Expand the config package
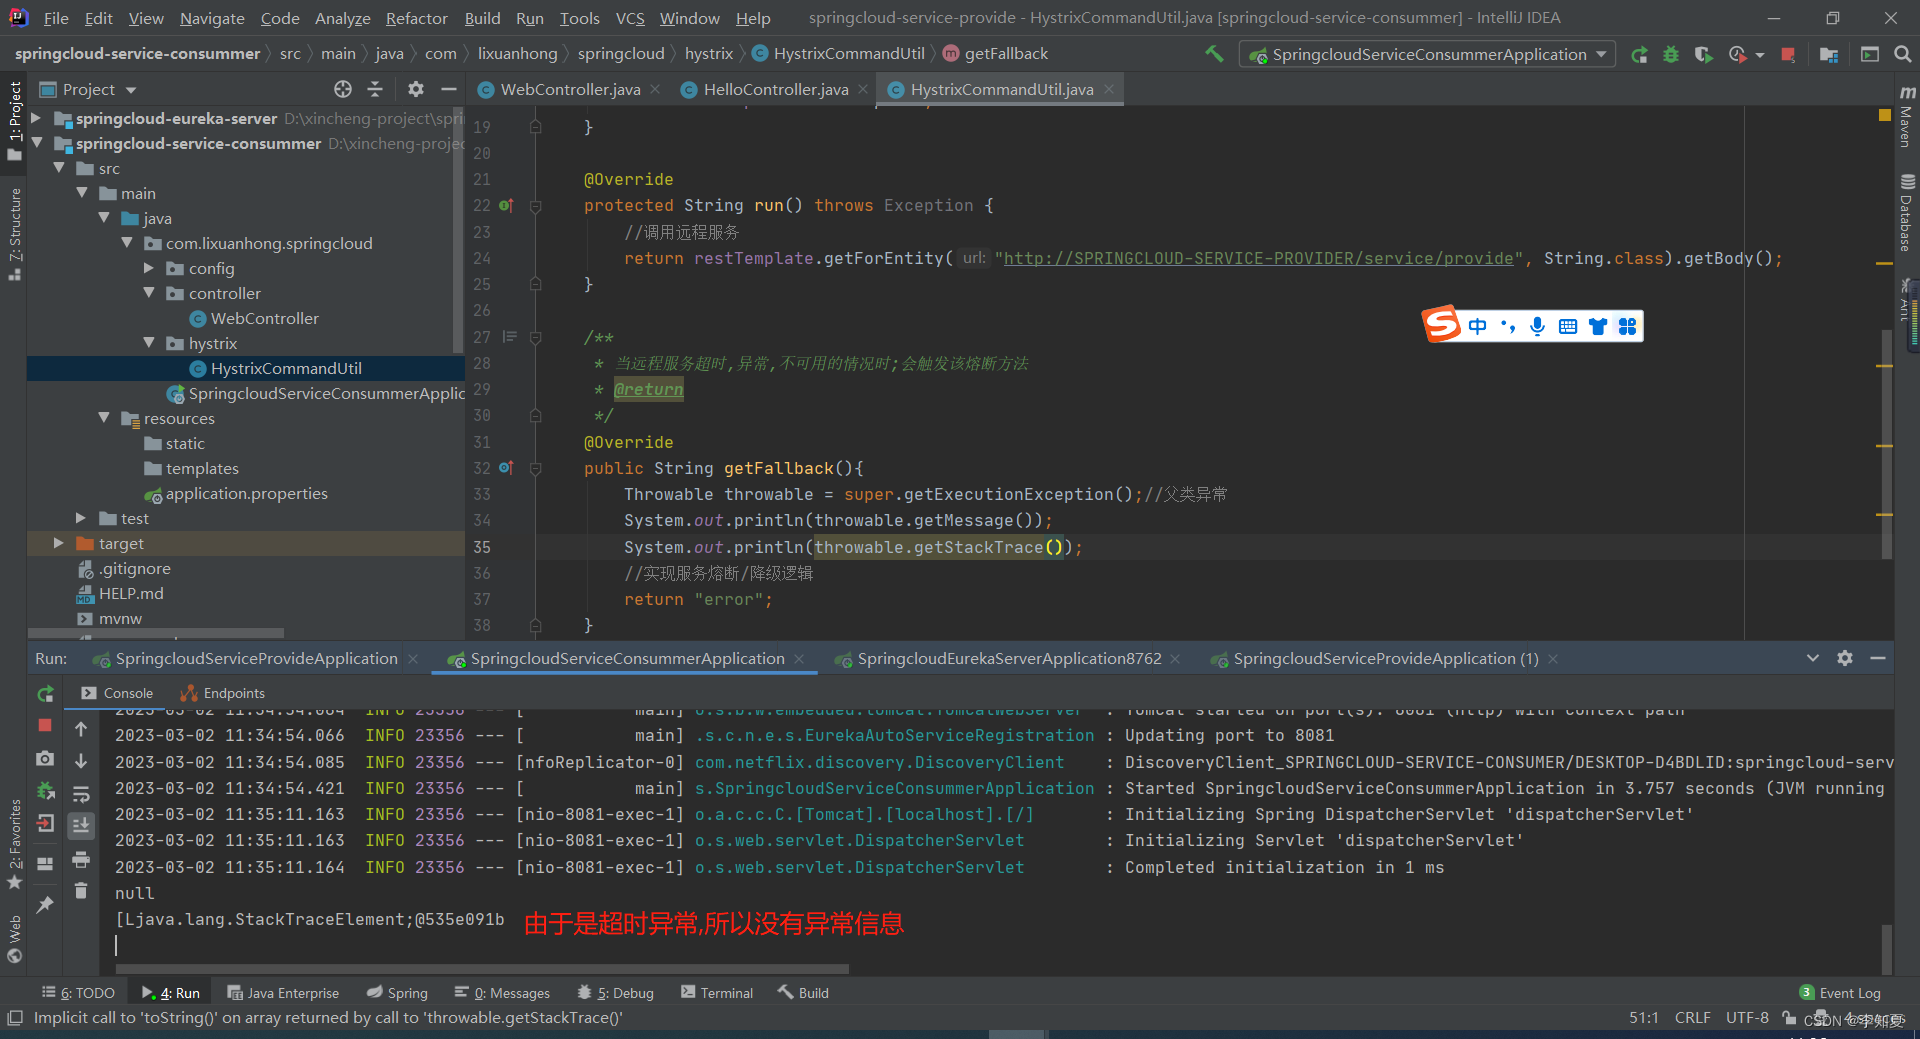Image resolution: width=1920 pixels, height=1039 pixels. tap(149, 268)
